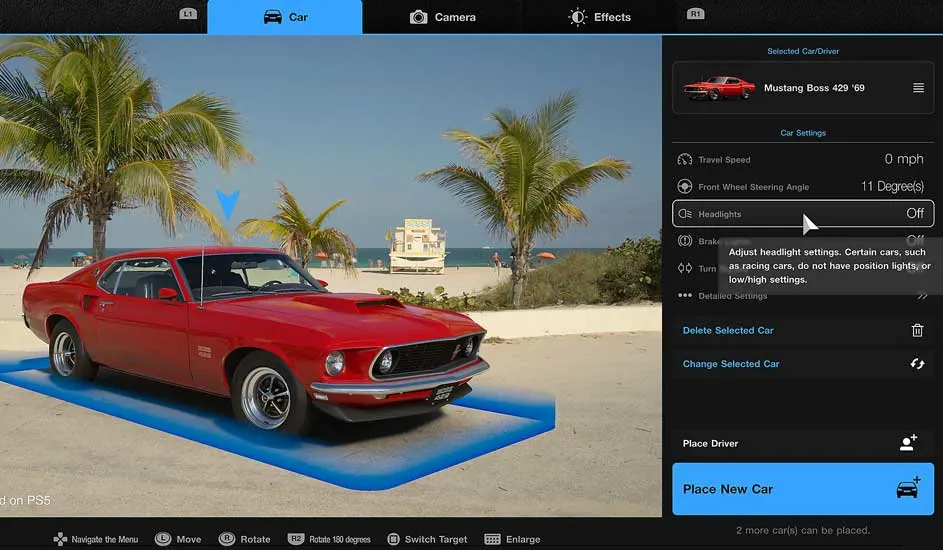
Task: Toggle the Brake lights Off value
Action: click(x=914, y=240)
